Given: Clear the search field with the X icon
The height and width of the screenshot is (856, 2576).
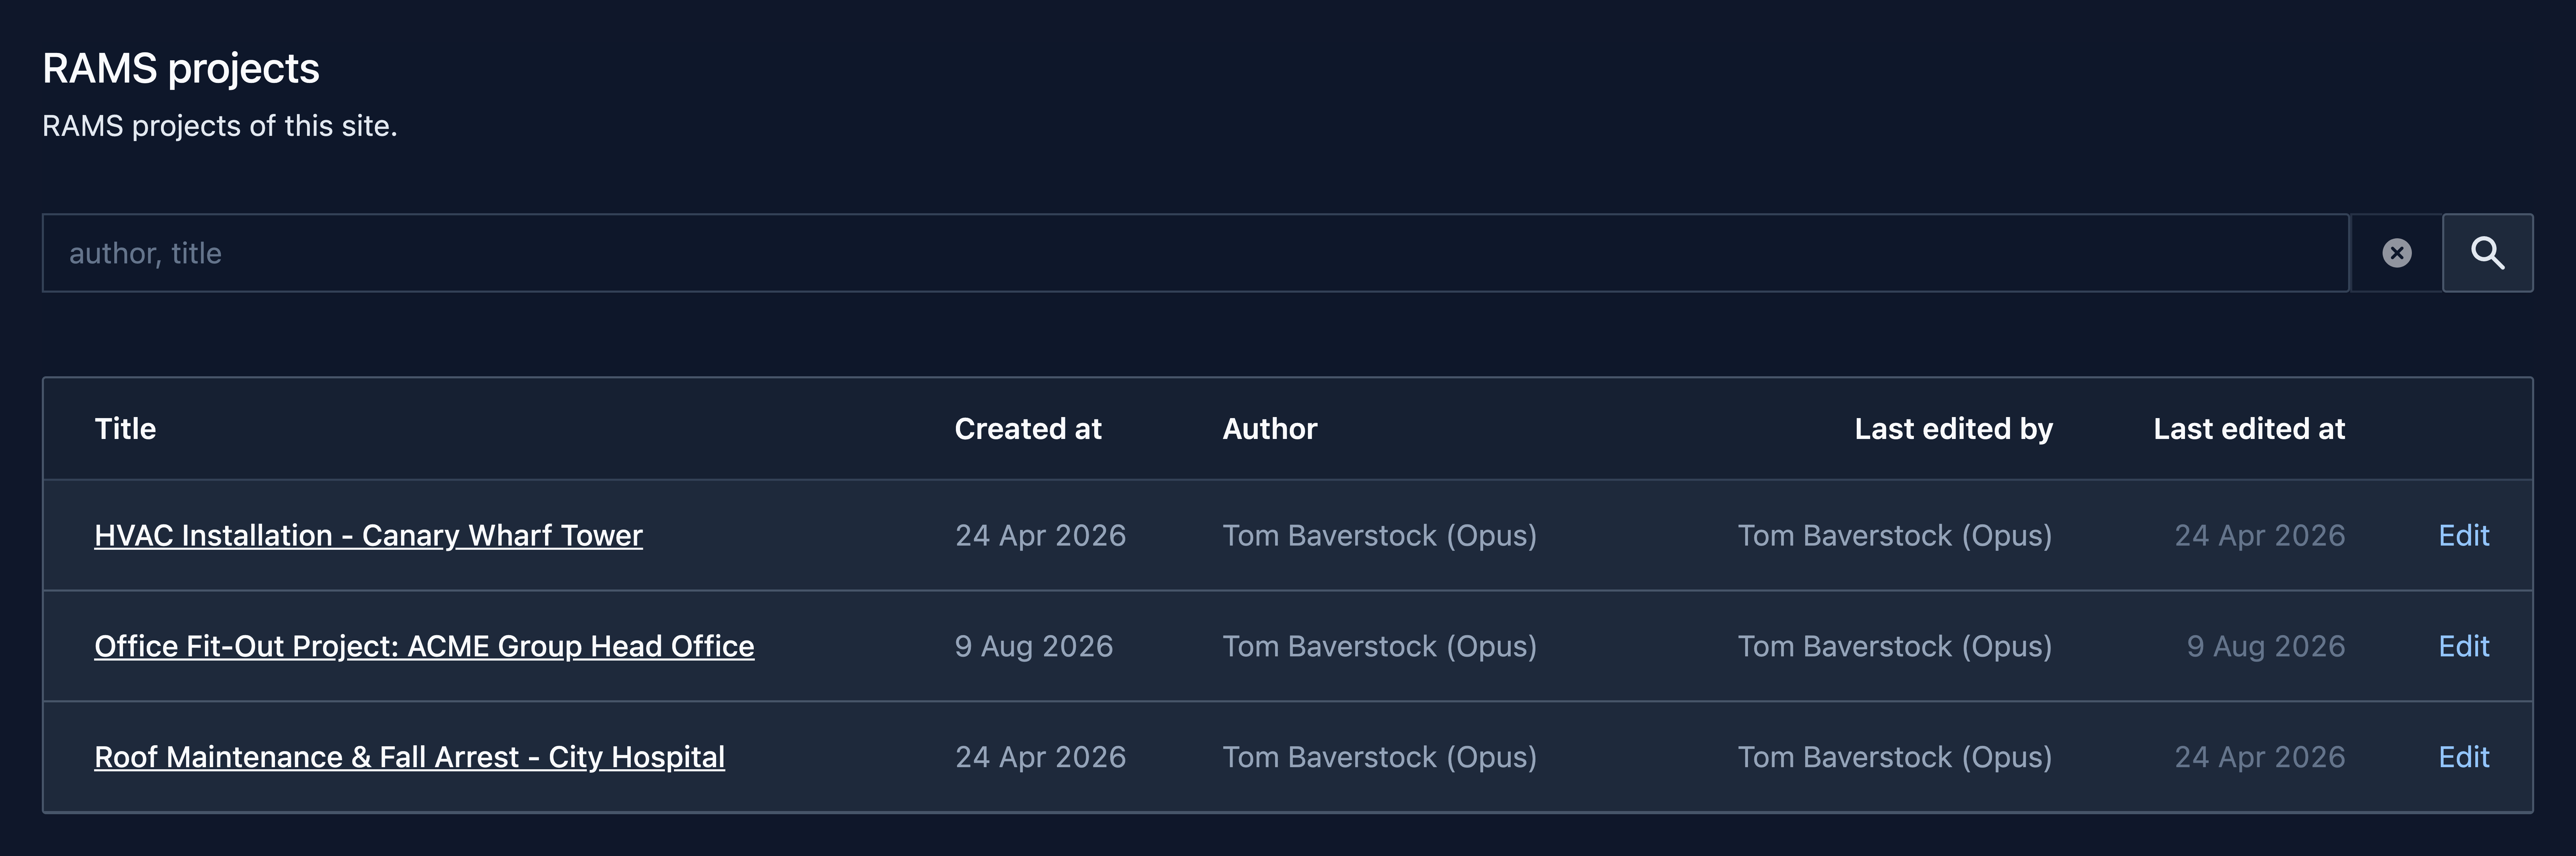Looking at the screenshot, I should 2396,253.
